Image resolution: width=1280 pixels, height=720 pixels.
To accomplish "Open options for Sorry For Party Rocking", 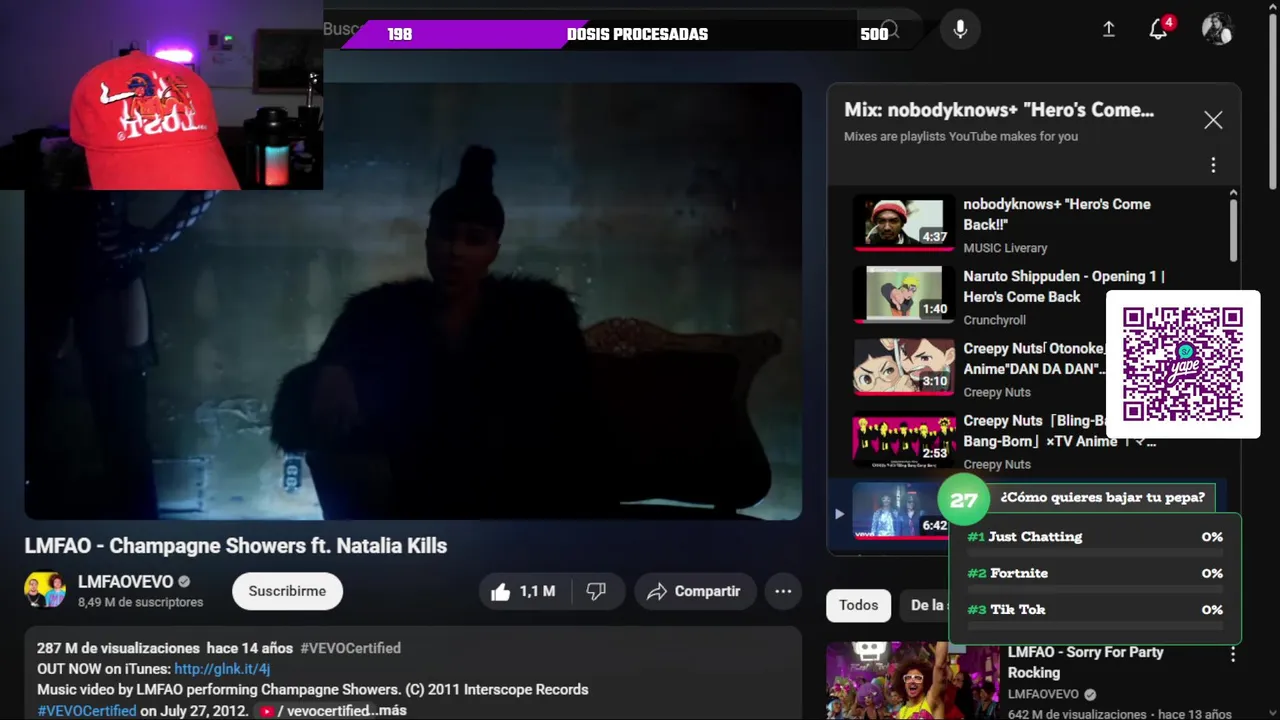I will [x=1232, y=654].
